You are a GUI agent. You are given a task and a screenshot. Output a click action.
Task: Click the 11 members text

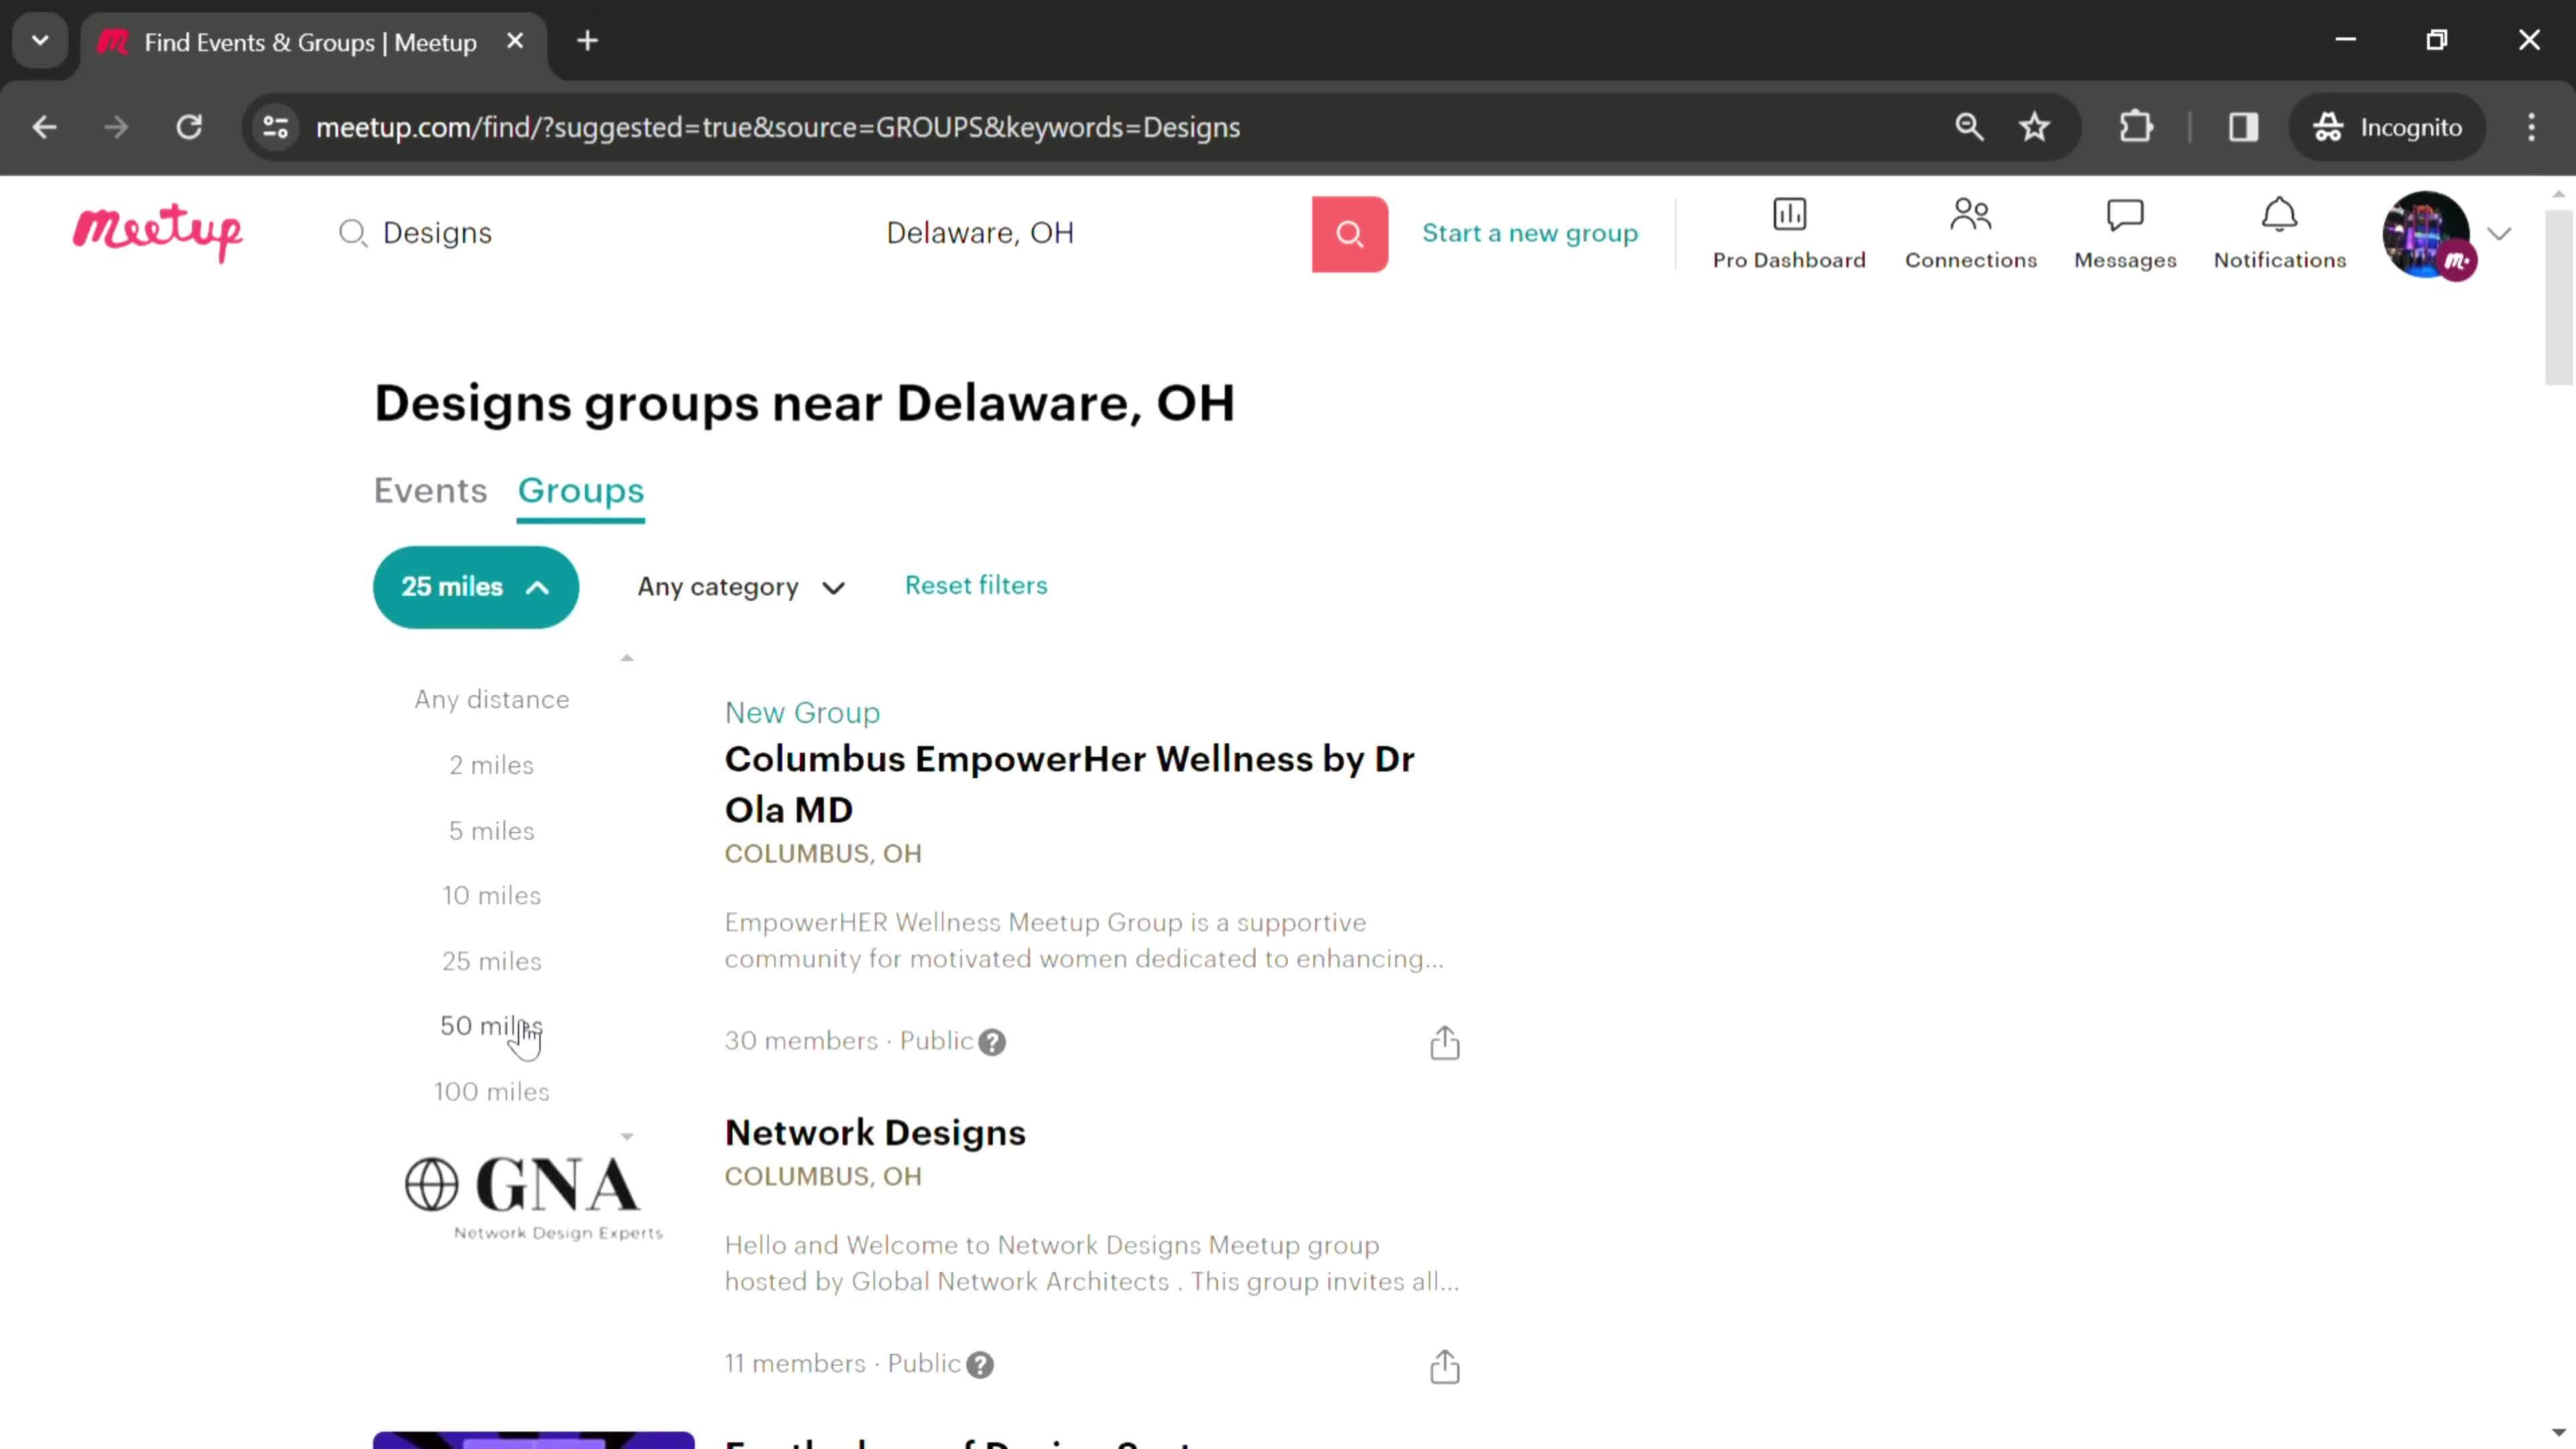(795, 1363)
